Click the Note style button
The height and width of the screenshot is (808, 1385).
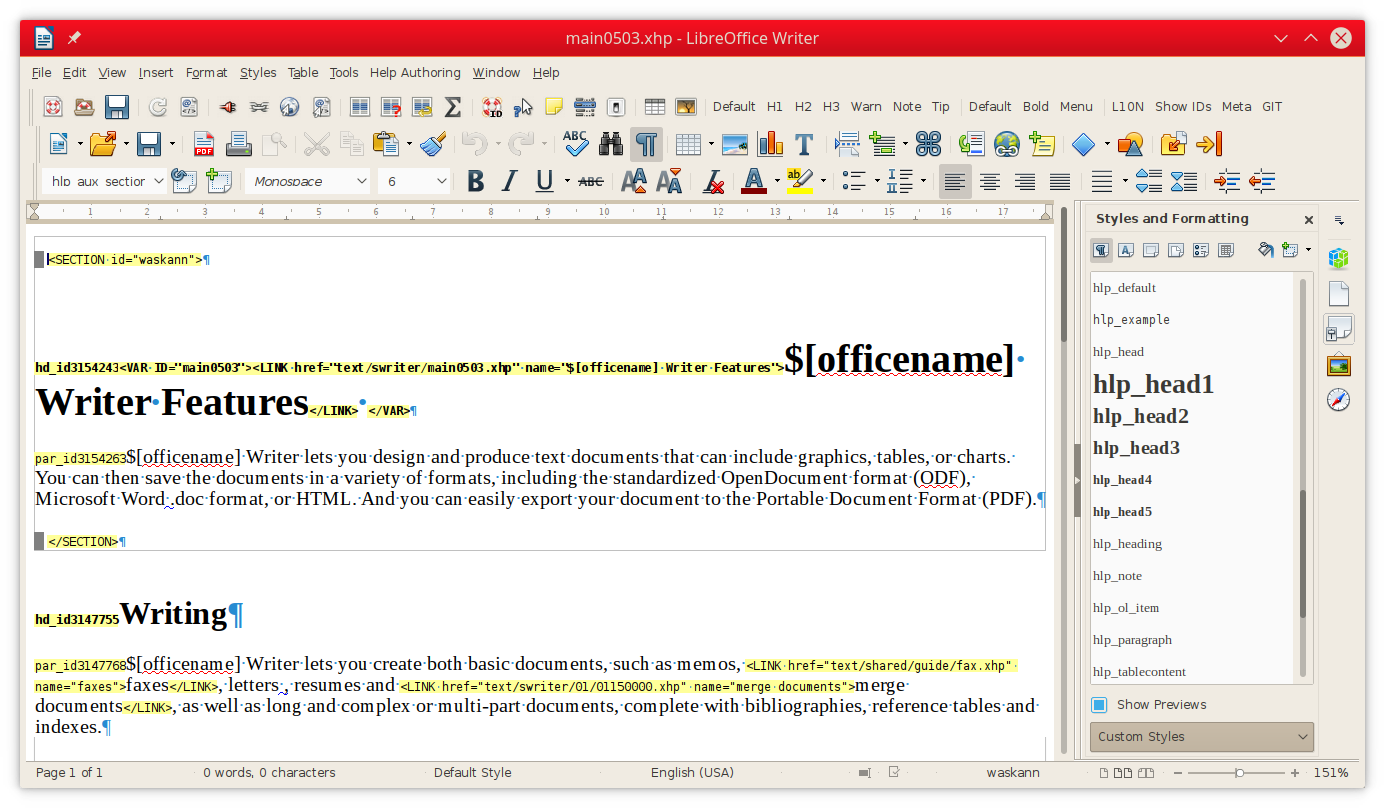(907, 107)
